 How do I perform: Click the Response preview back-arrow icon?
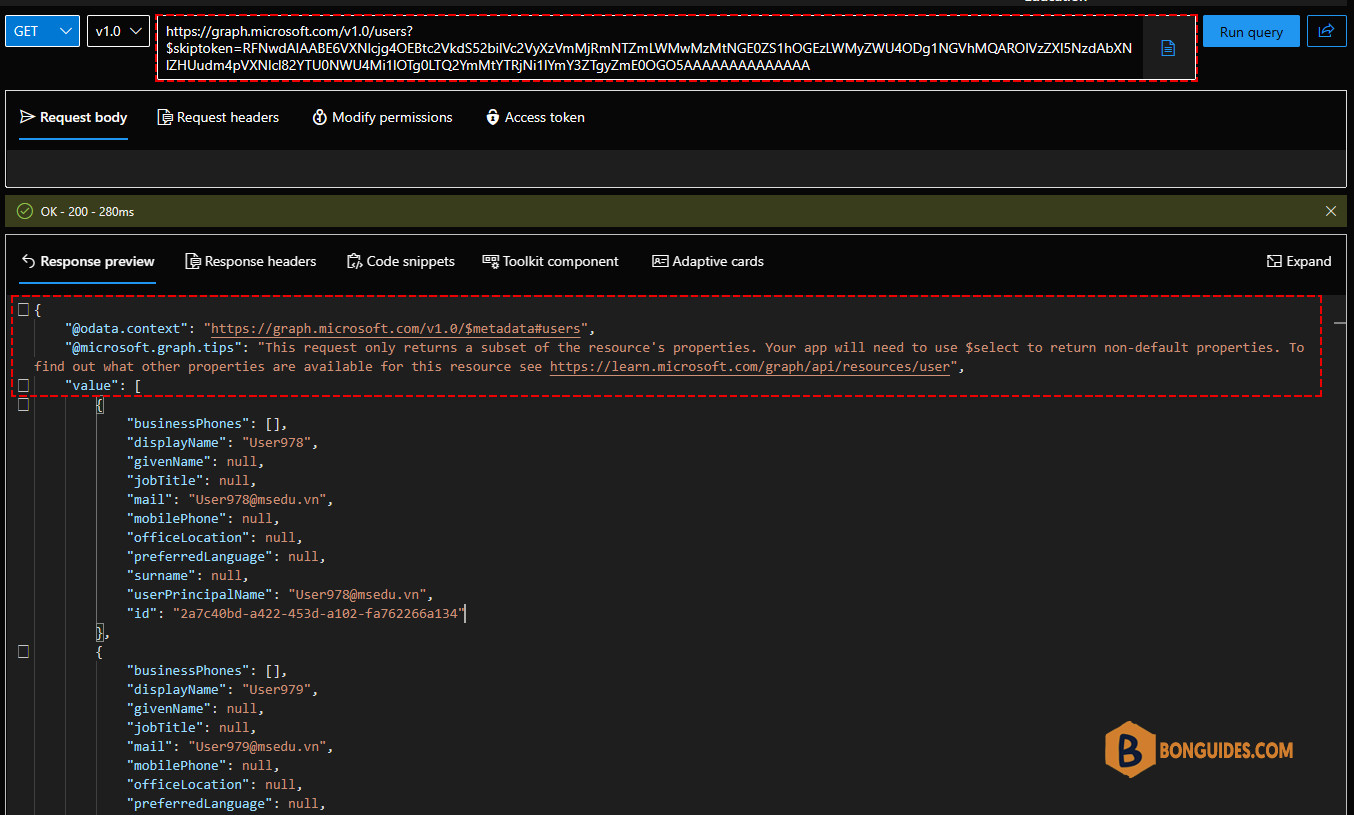[28, 262]
